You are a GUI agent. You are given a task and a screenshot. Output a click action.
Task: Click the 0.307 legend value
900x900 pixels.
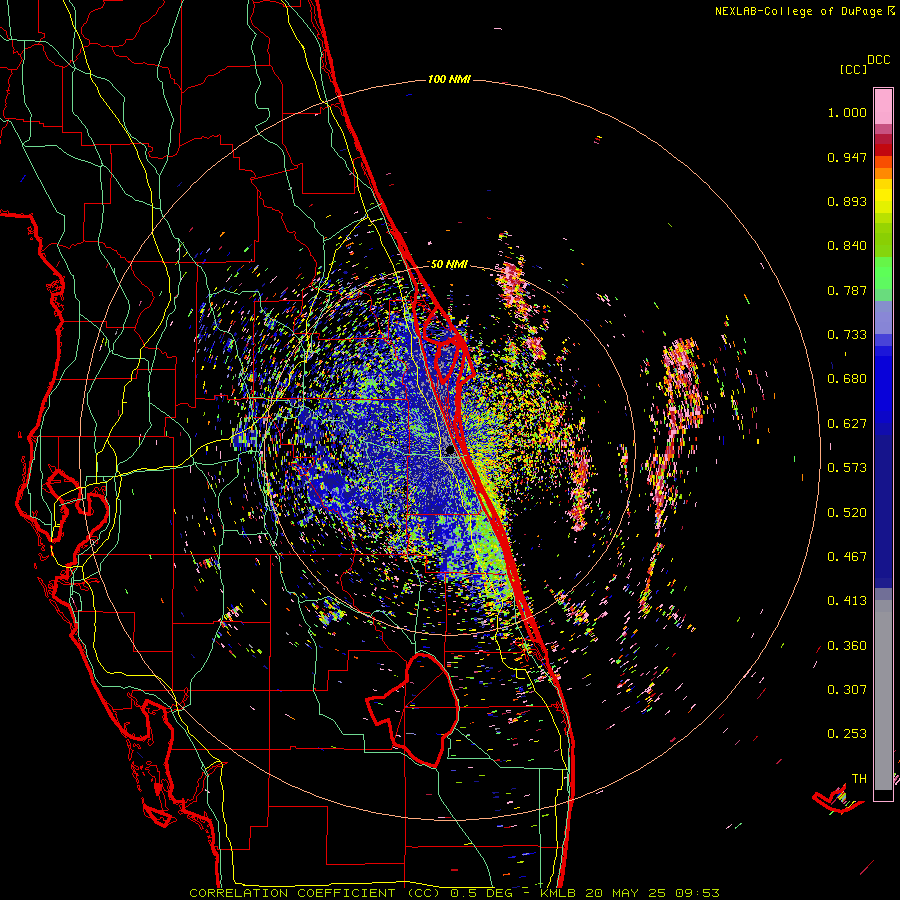coord(847,690)
